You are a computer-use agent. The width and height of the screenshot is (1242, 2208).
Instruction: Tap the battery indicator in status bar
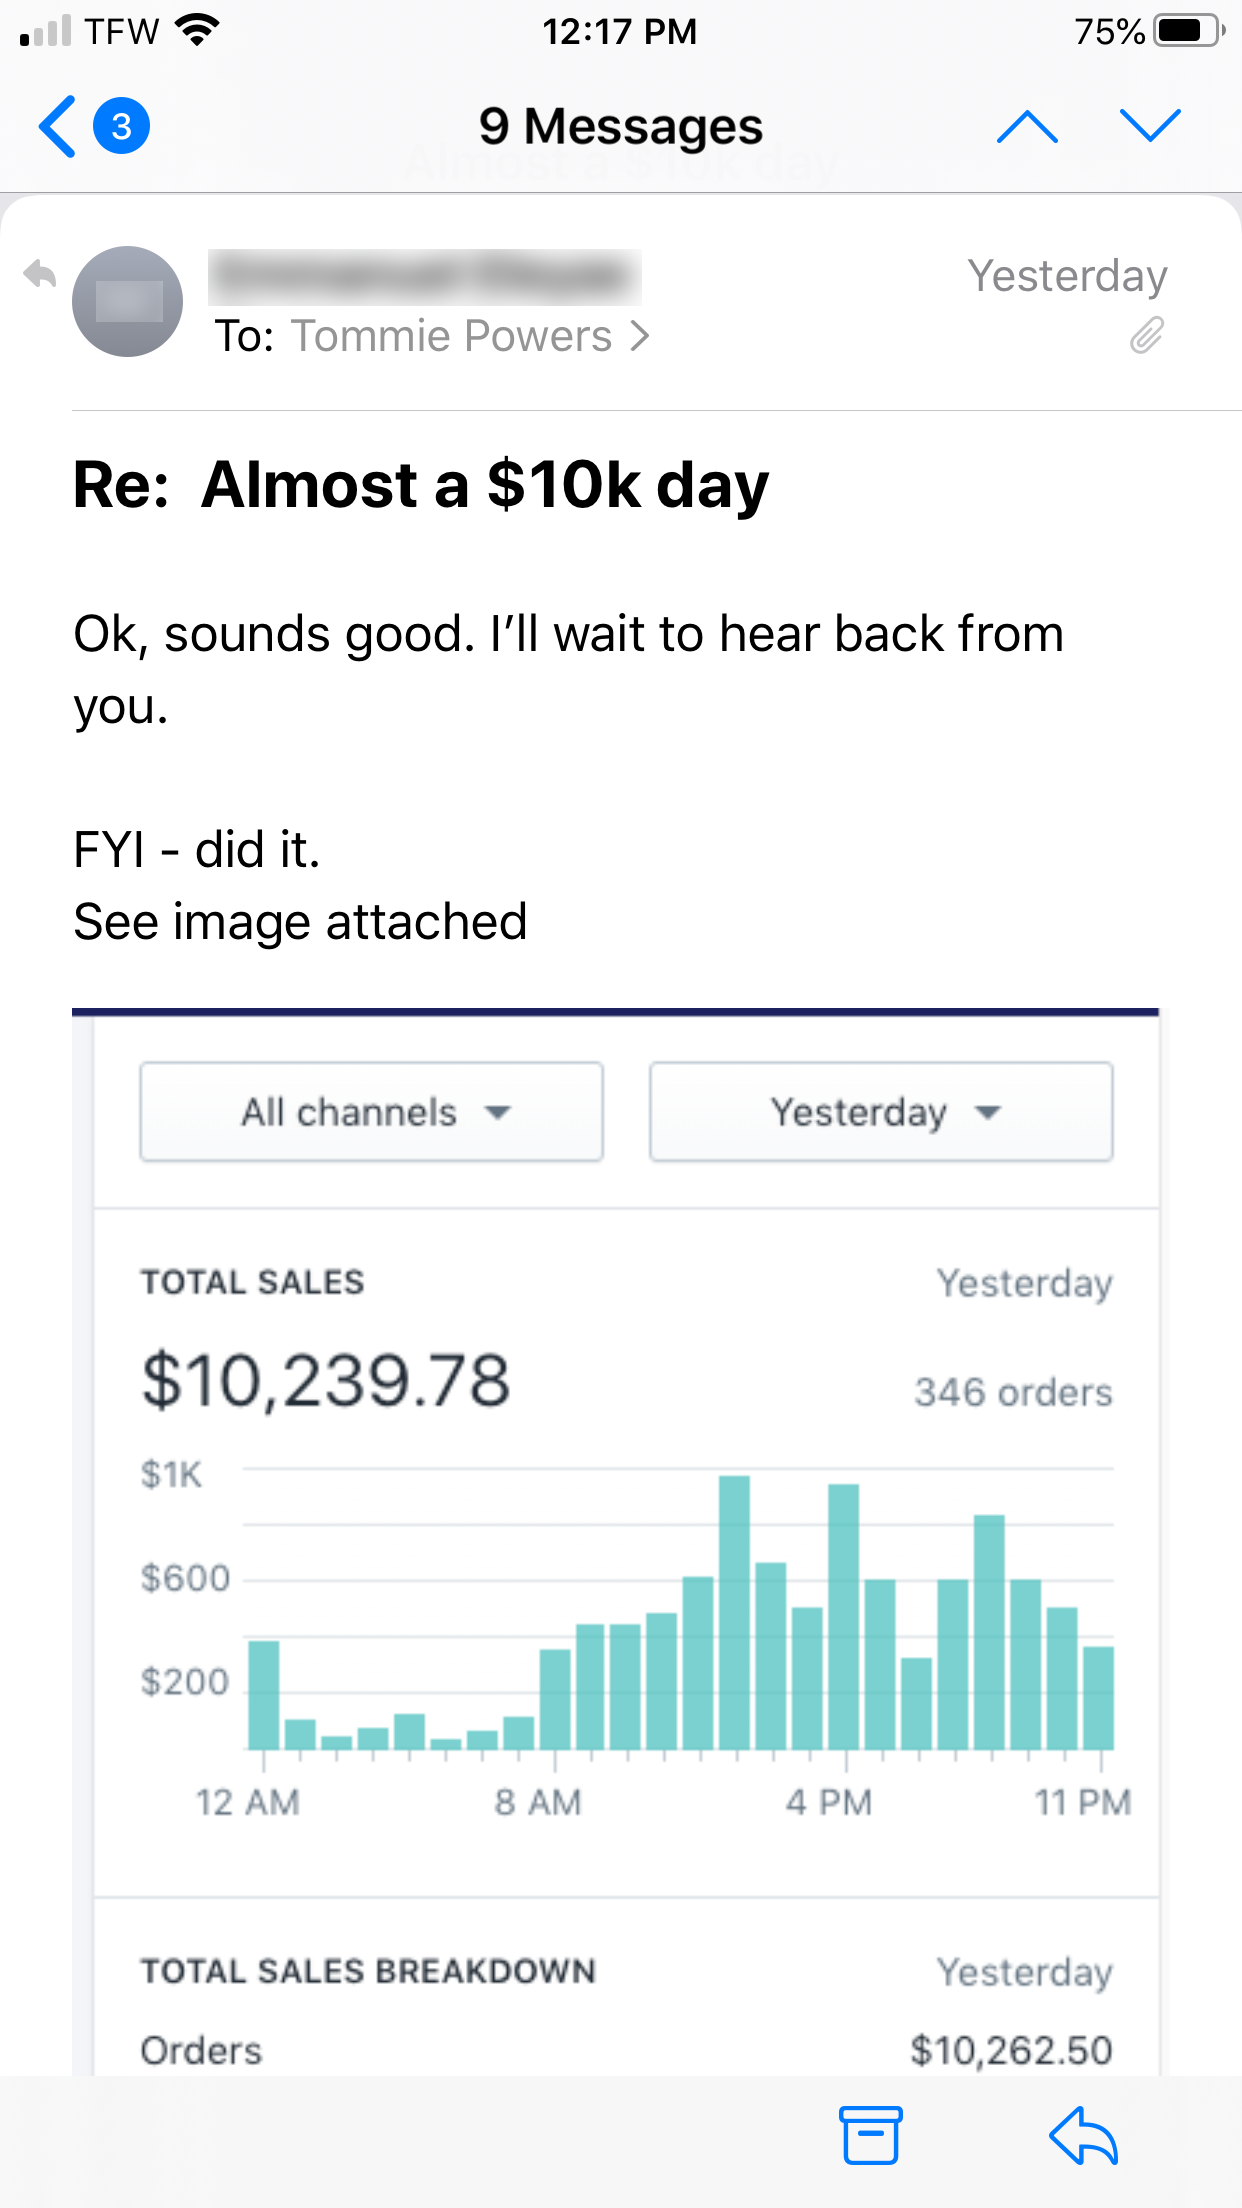[1187, 31]
